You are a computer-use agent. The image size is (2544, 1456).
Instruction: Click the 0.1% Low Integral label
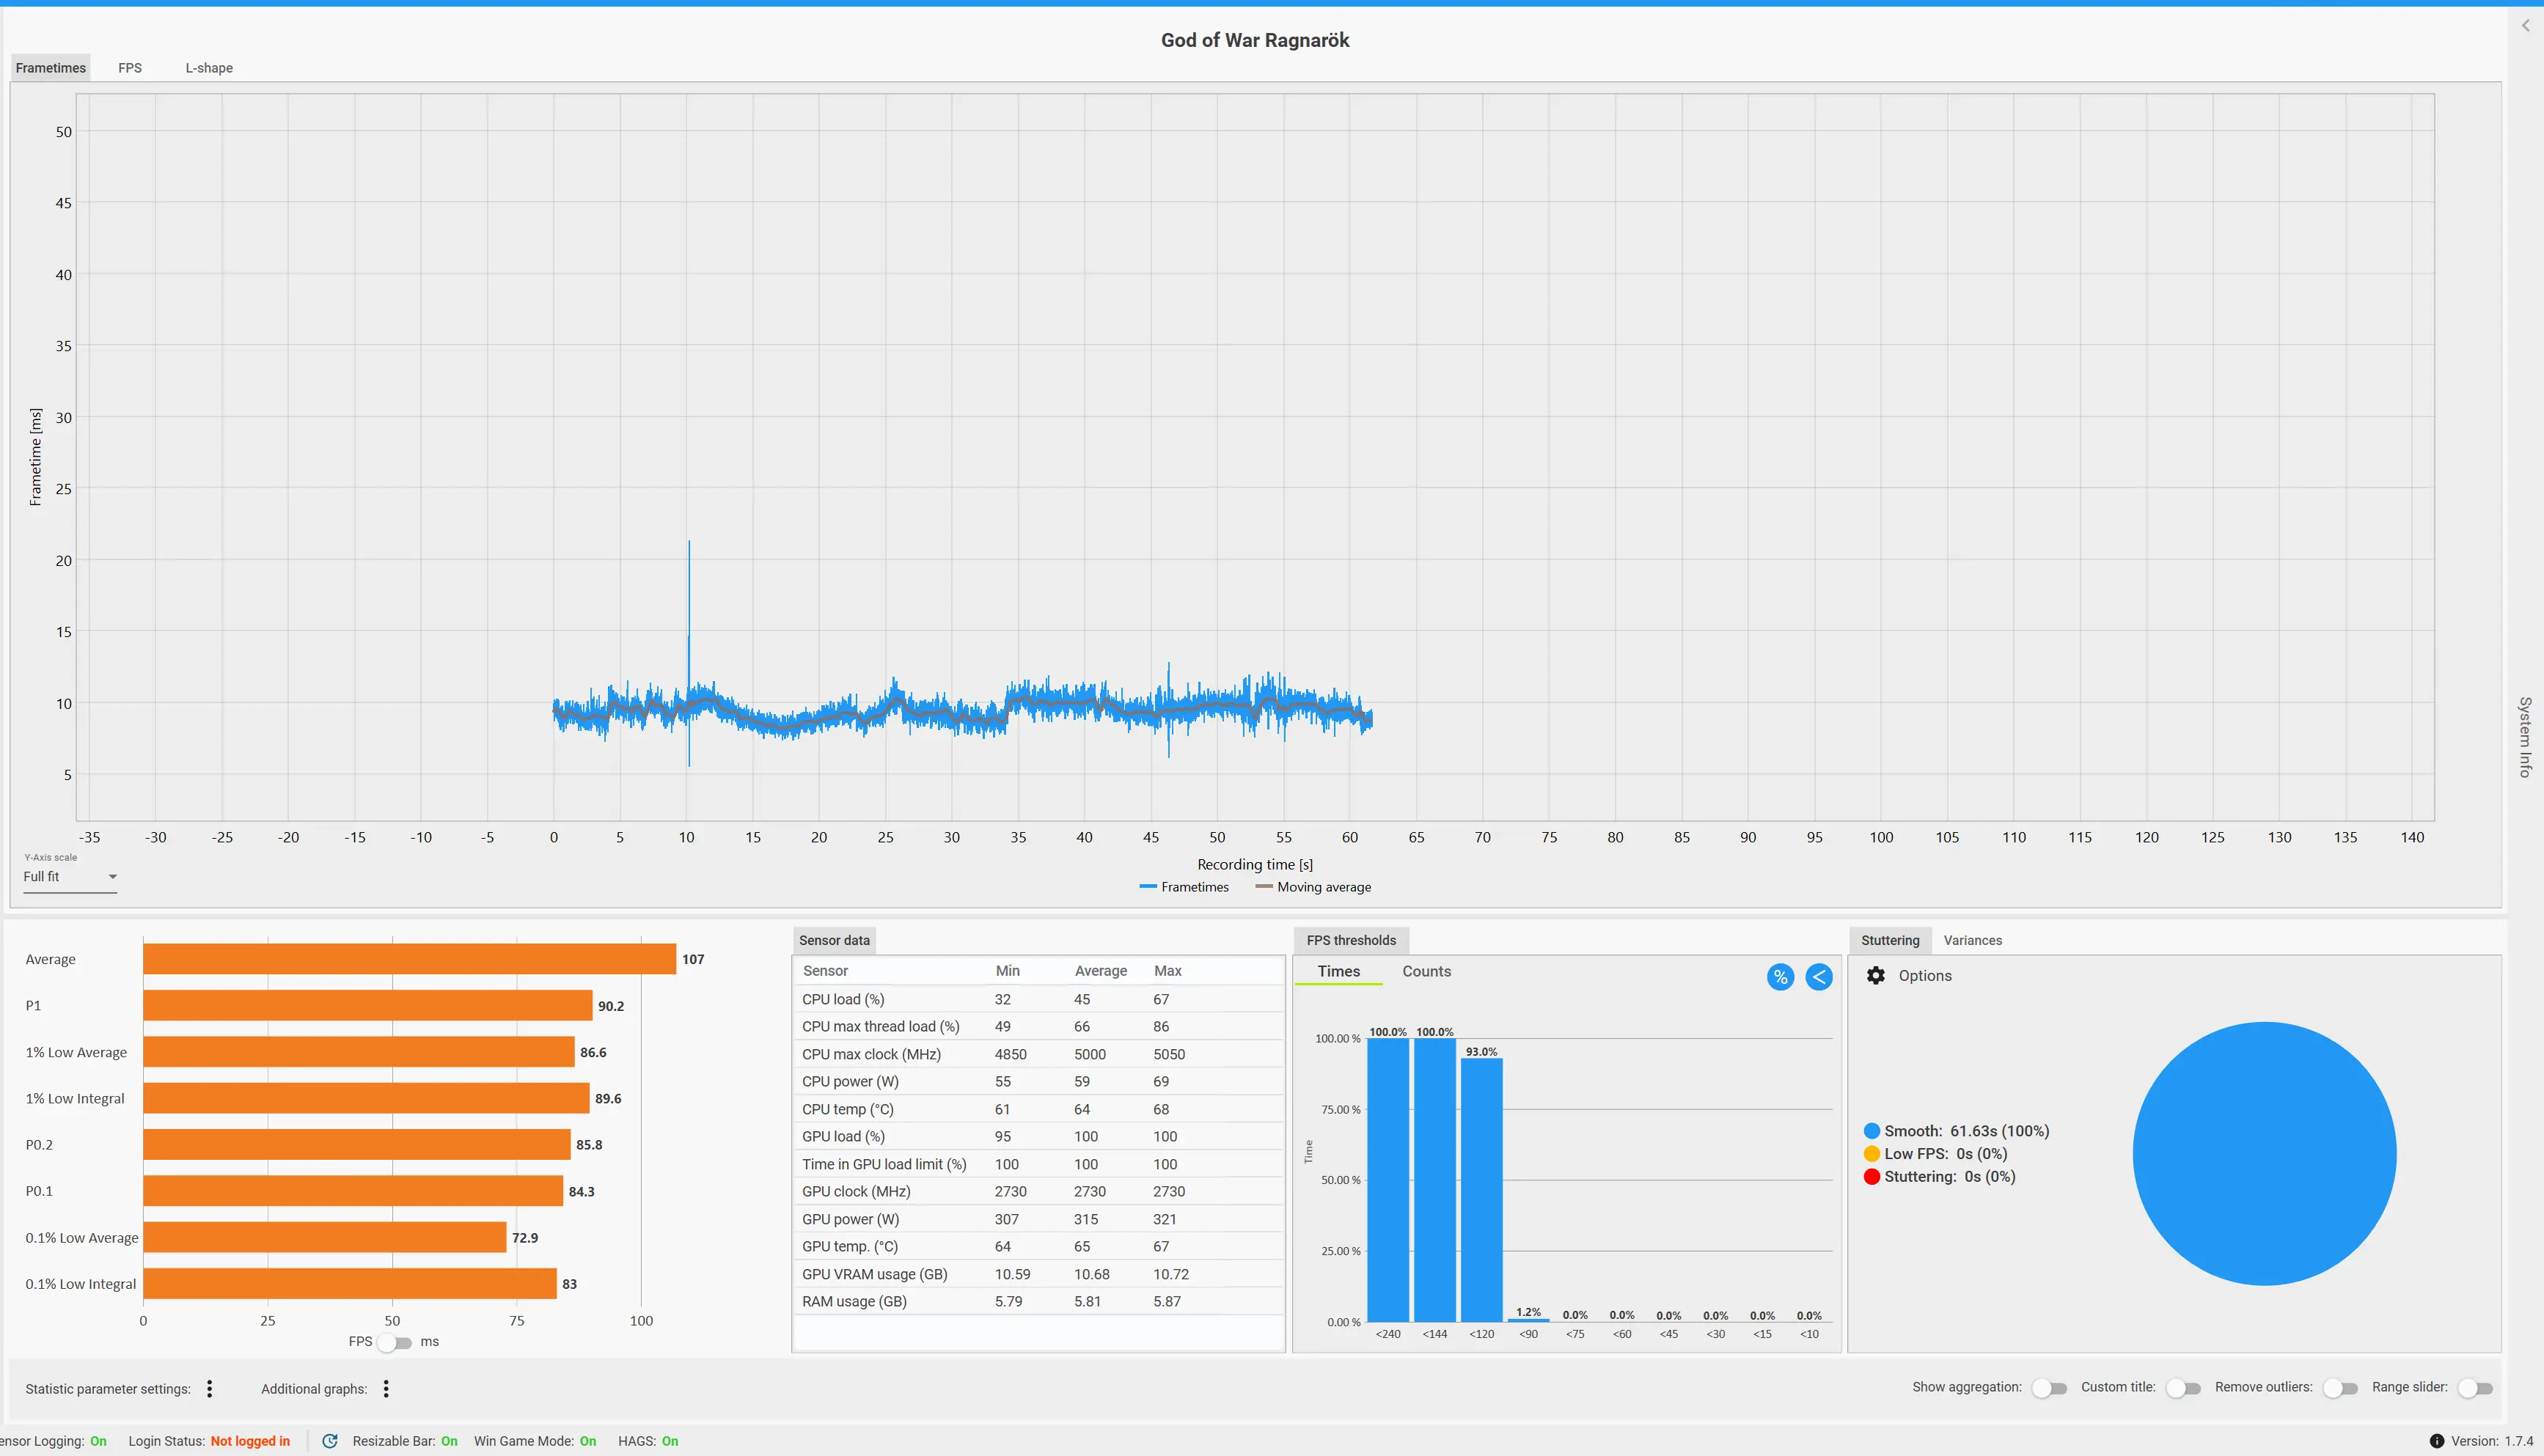click(81, 1284)
